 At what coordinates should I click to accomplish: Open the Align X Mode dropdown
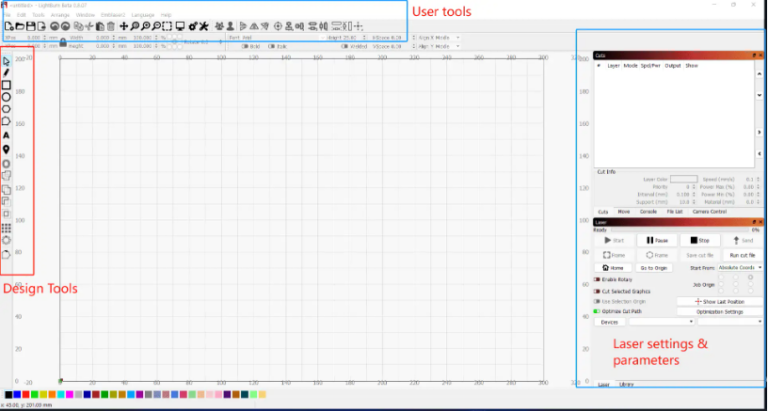click(x=439, y=38)
